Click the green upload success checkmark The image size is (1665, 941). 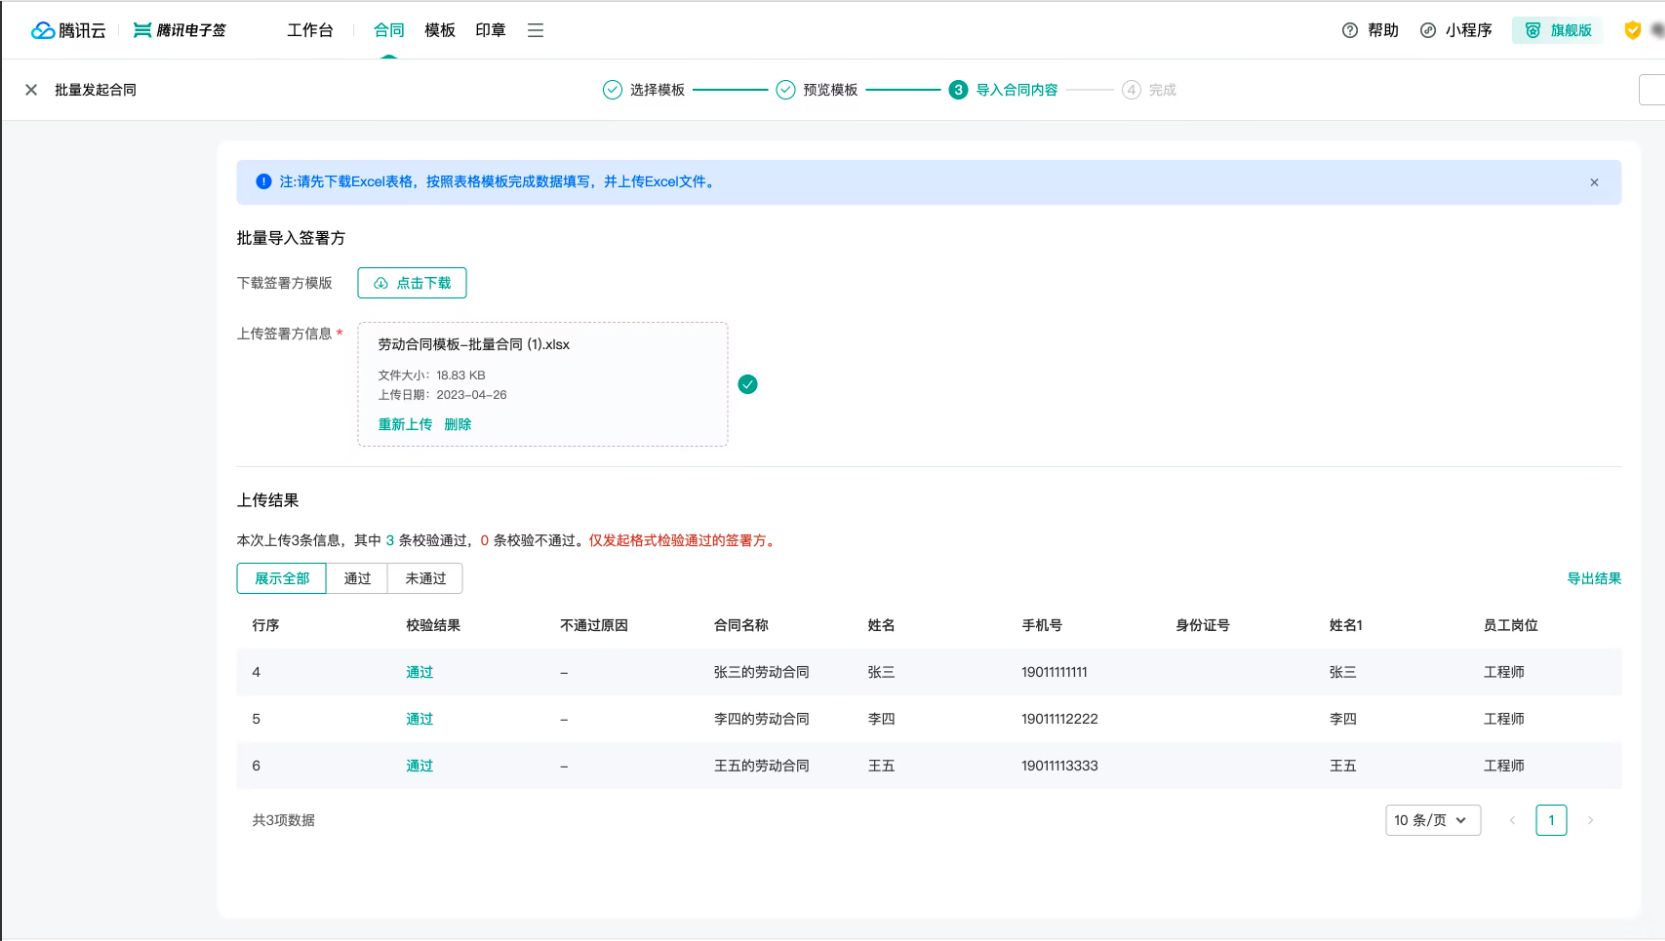748,384
